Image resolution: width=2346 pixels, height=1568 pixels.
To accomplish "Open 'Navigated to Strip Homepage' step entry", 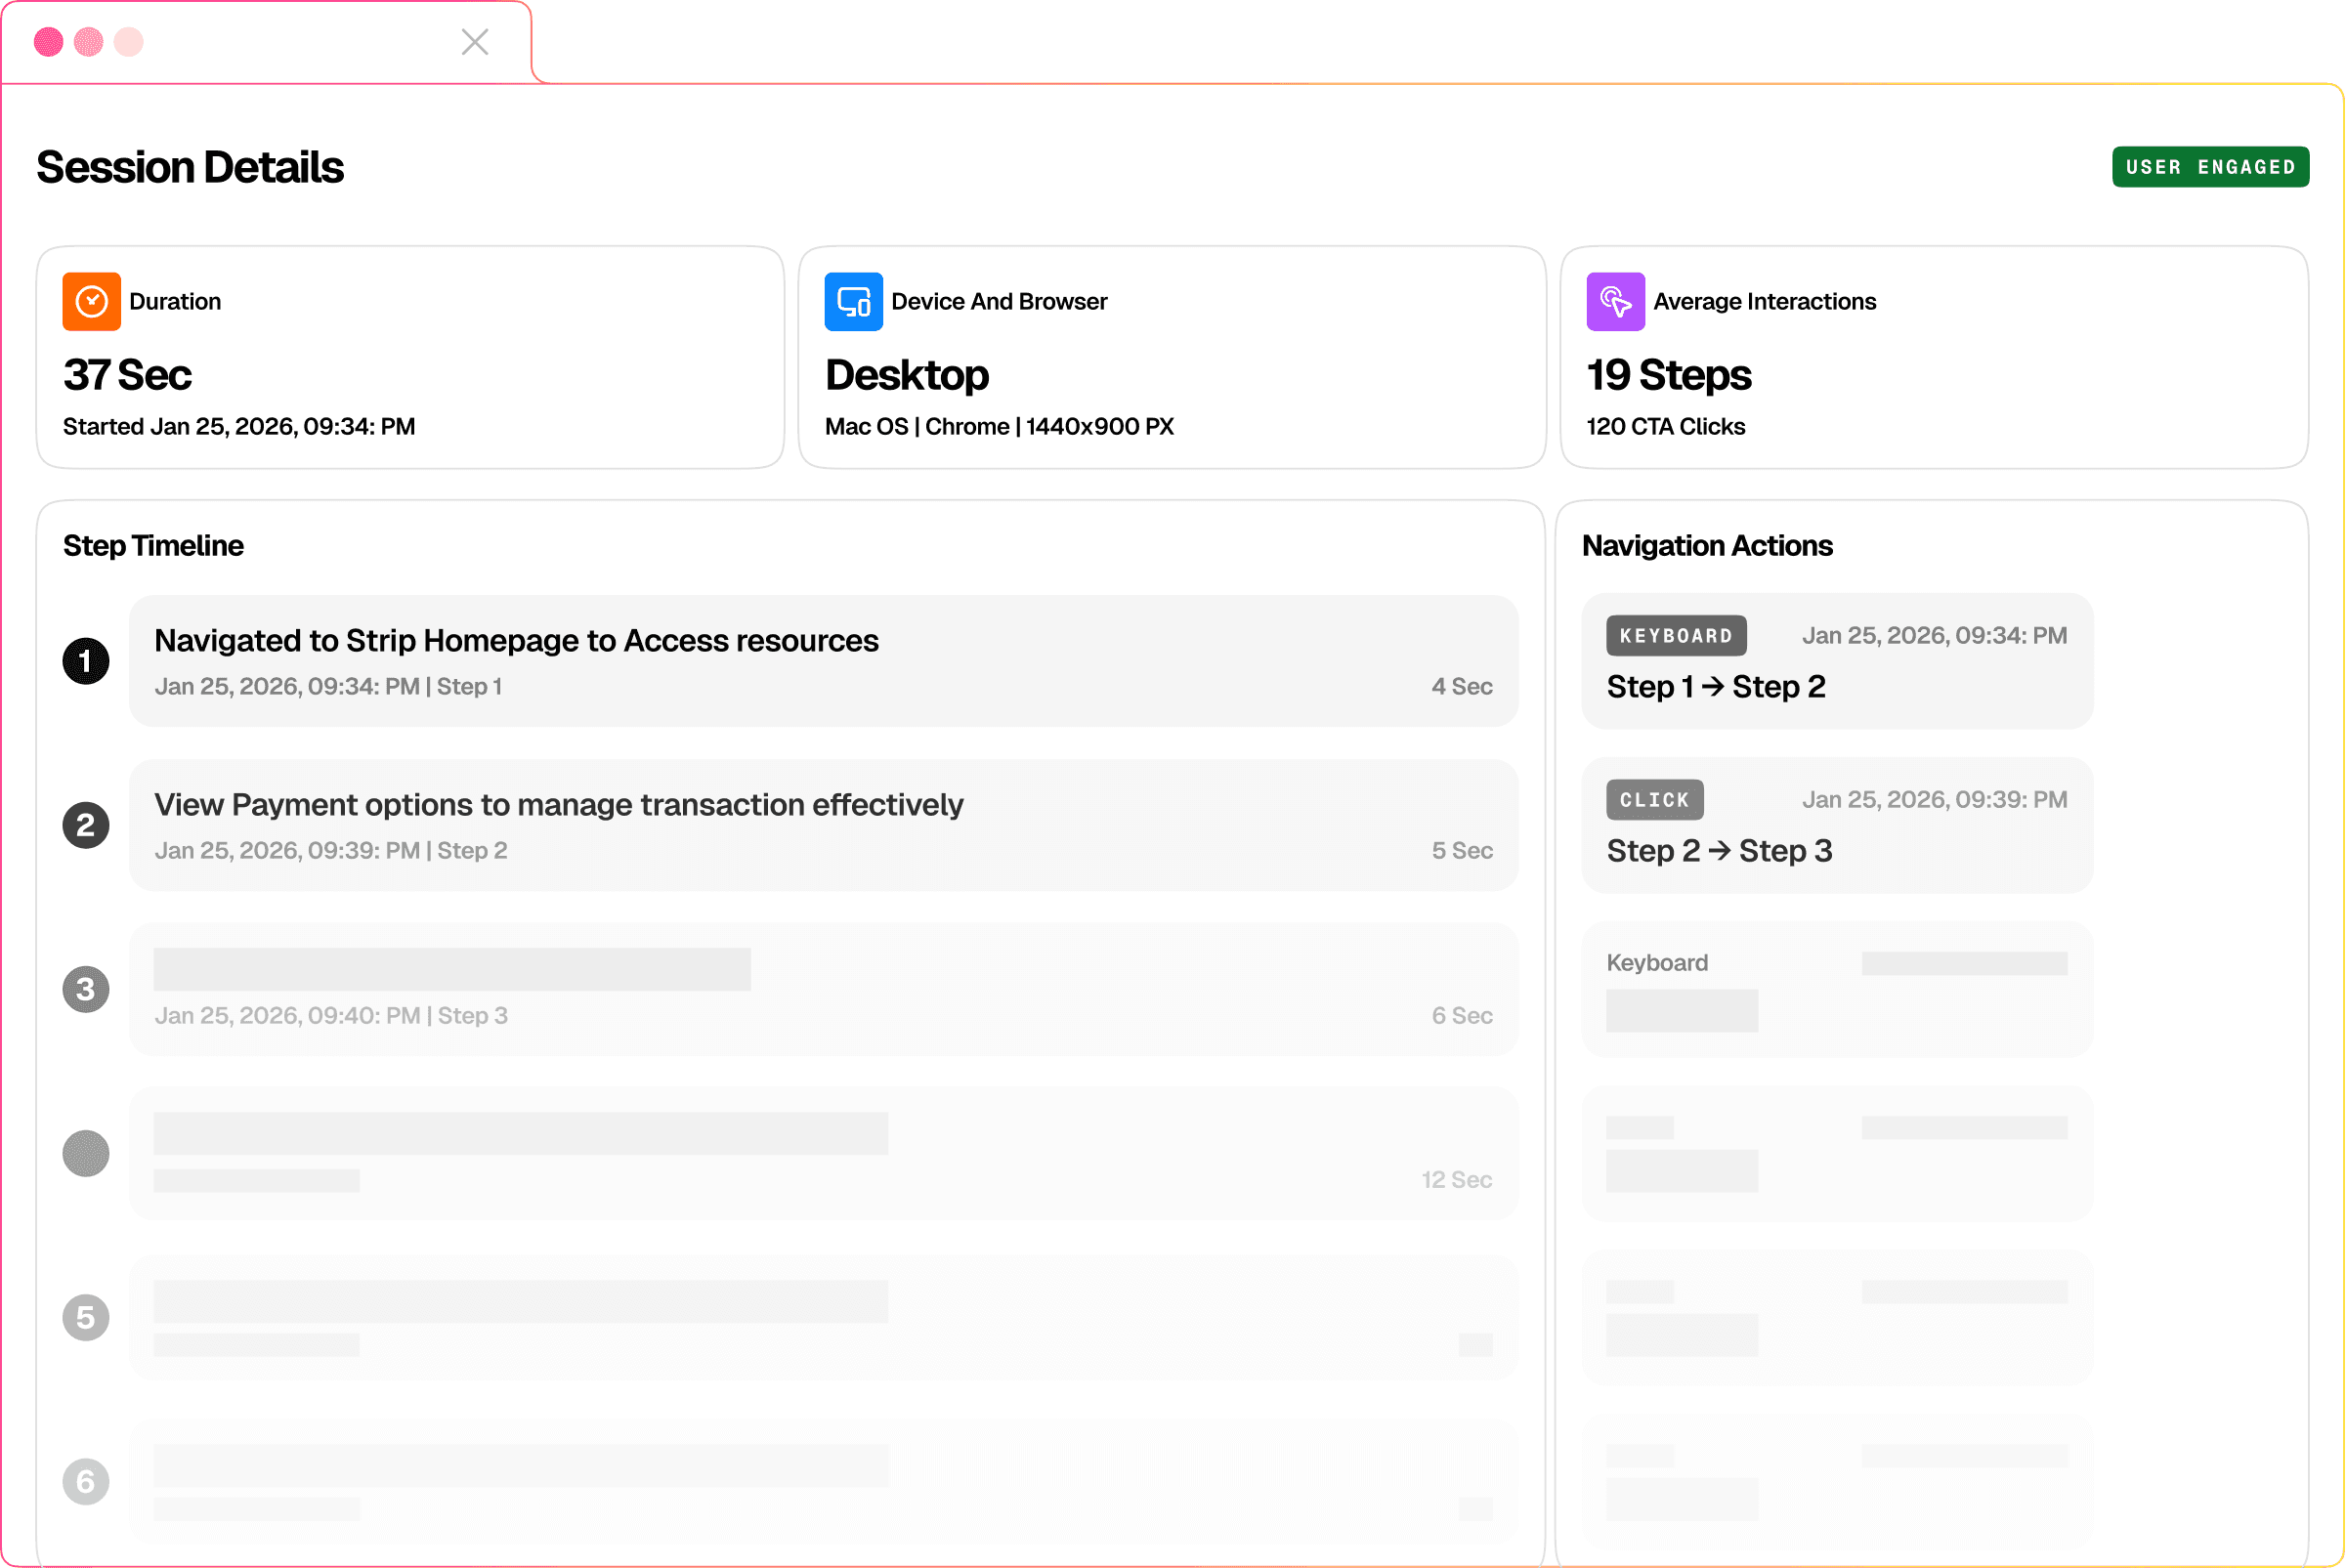I will point(823,661).
